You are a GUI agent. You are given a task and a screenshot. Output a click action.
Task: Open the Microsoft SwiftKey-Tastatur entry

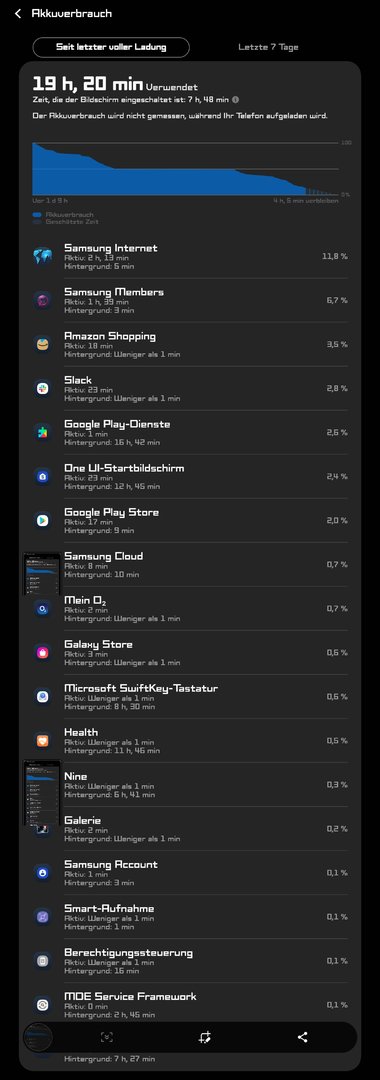coord(190,697)
